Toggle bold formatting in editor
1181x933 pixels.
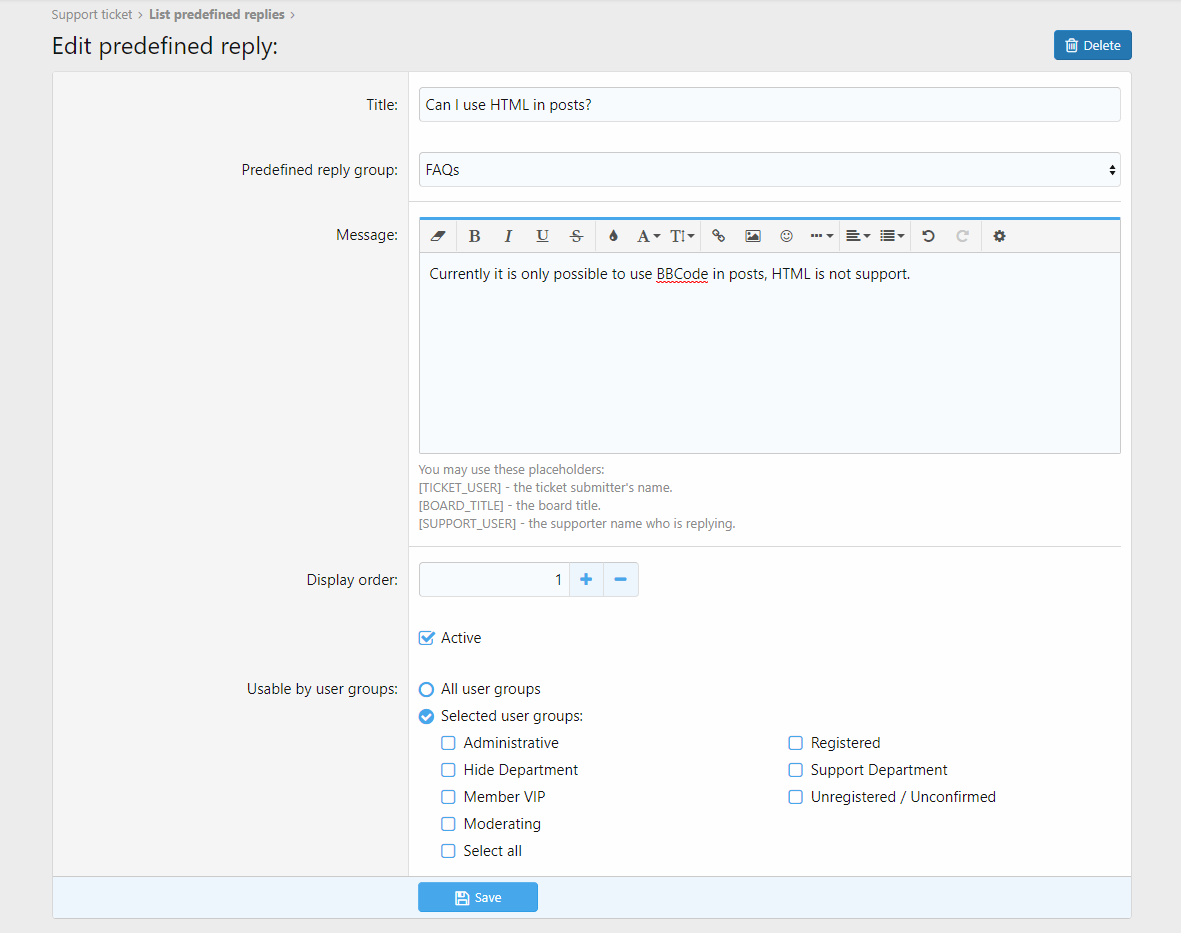click(x=475, y=236)
